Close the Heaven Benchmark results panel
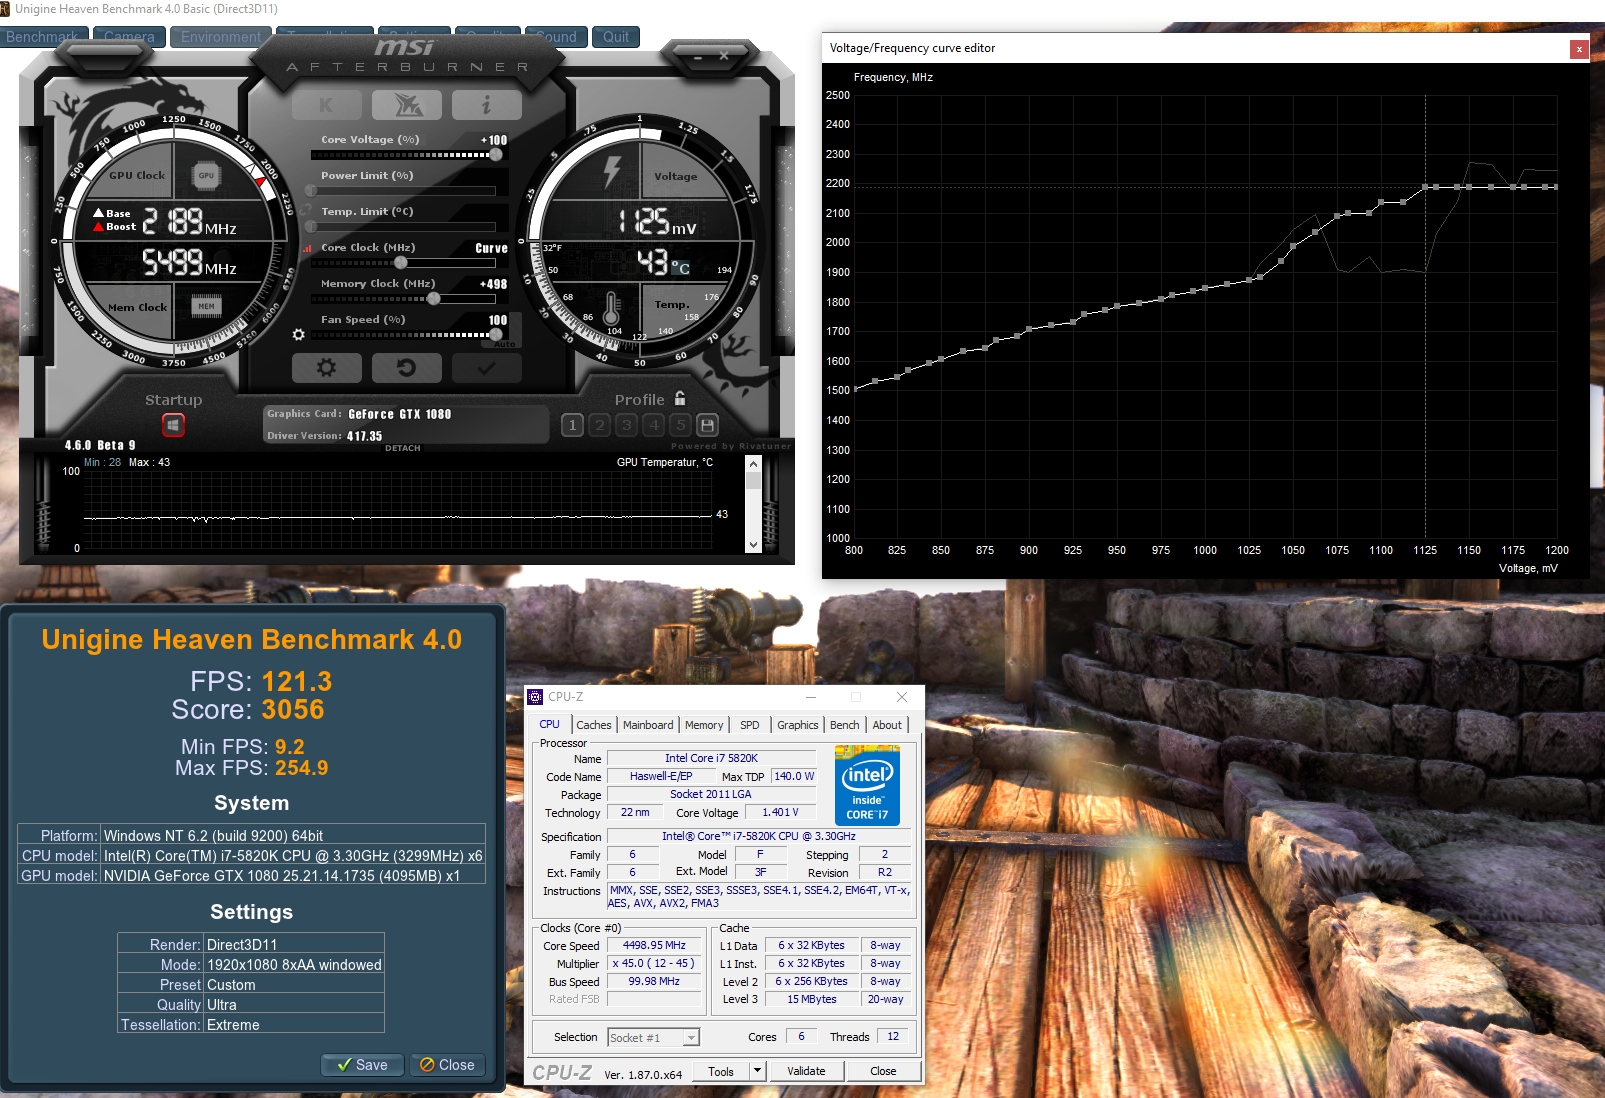Image resolution: width=1605 pixels, height=1098 pixels. coord(447,1065)
